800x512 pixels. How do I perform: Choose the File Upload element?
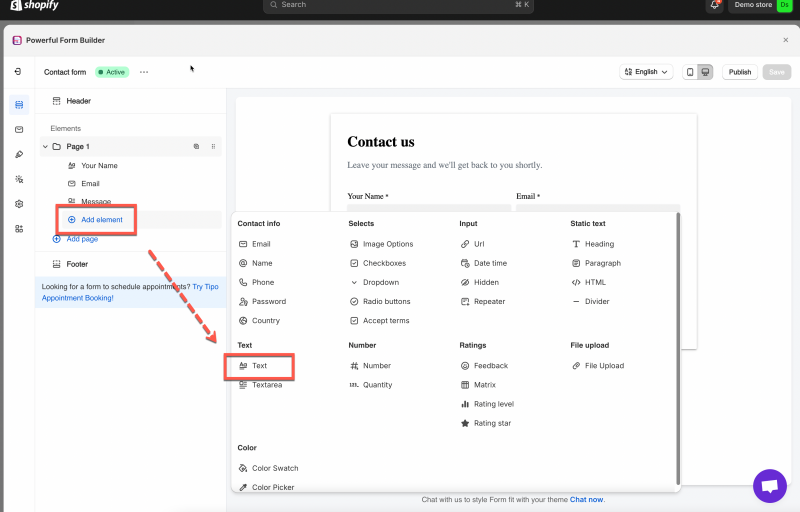pos(603,366)
